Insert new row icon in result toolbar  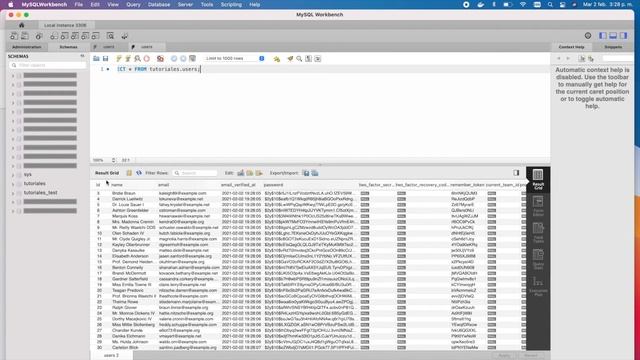(x=250, y=173)
